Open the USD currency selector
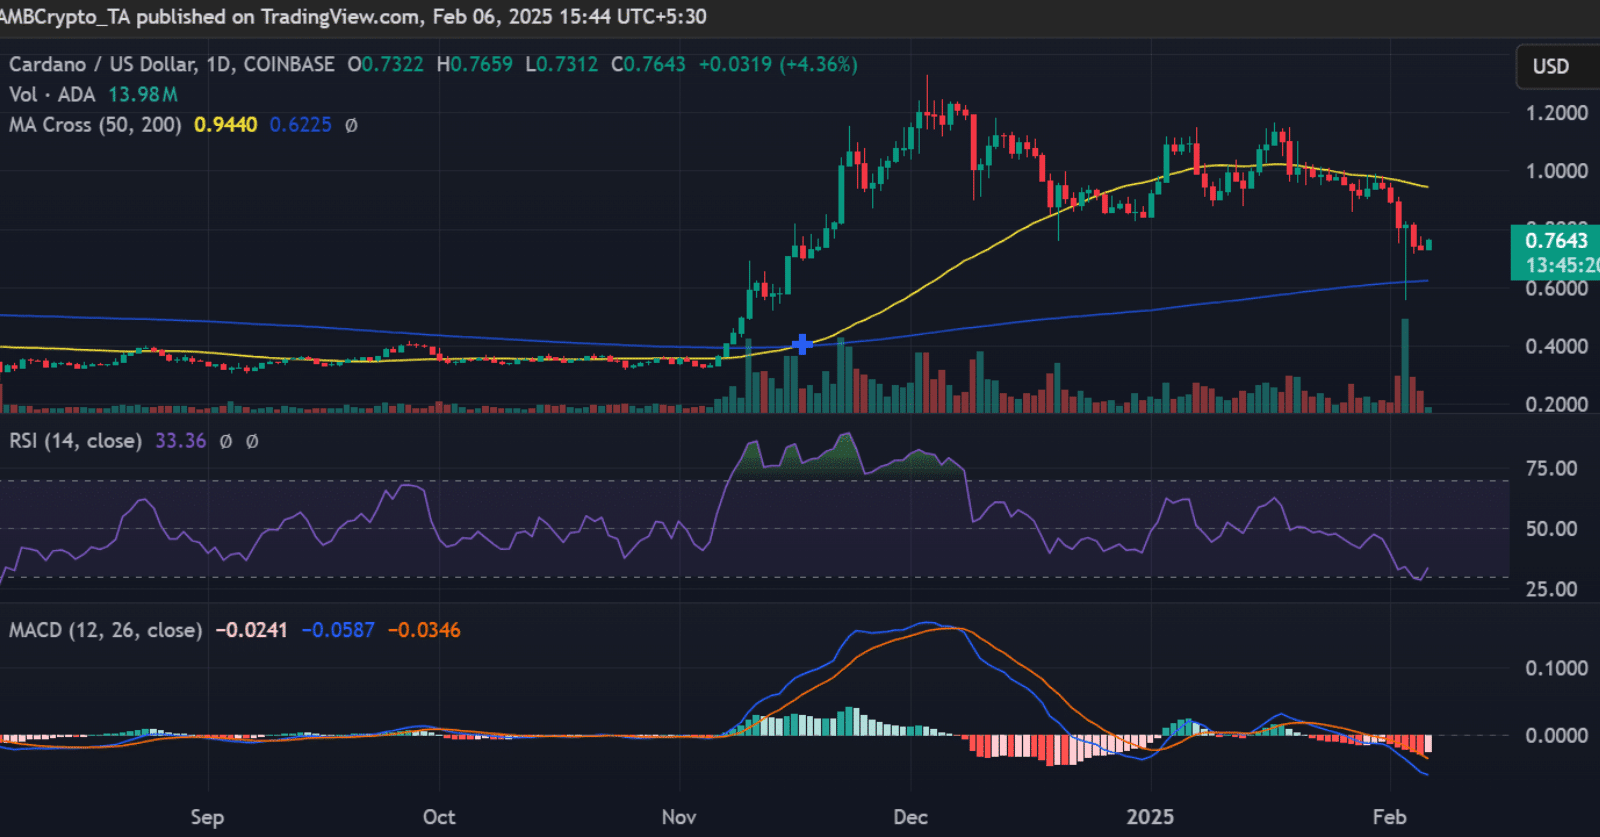Screen dimensions: 1600x837 (1551, 66)
